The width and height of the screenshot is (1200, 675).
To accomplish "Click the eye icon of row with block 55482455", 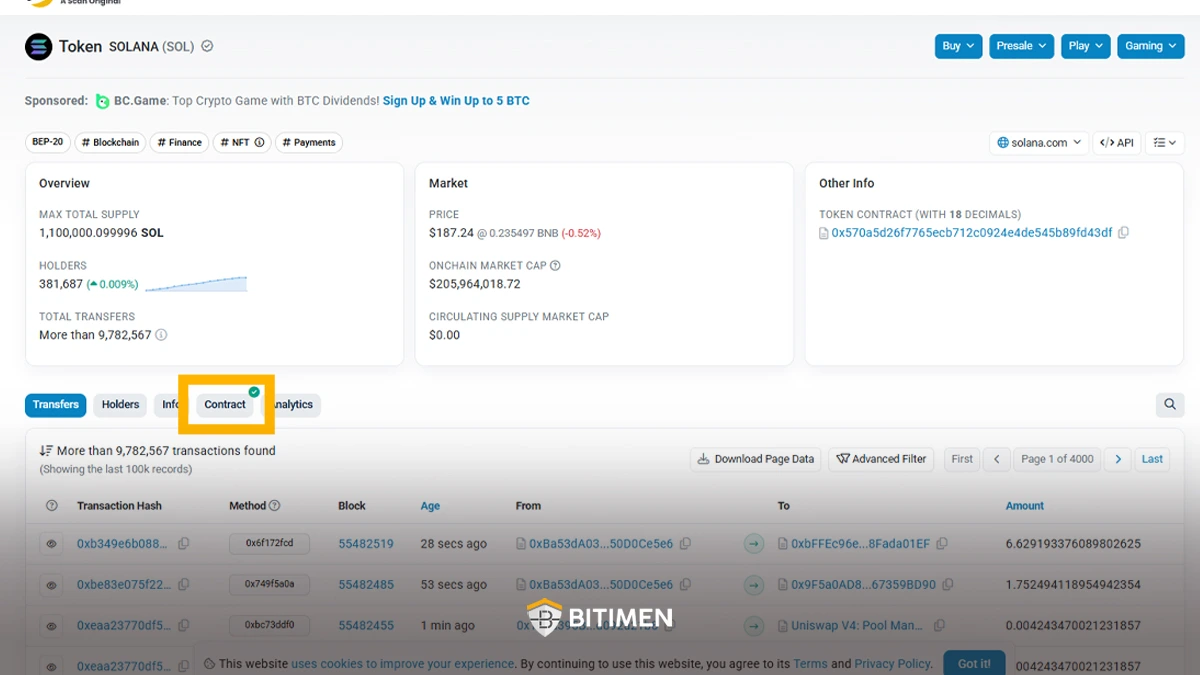I will tap(51, 626).
